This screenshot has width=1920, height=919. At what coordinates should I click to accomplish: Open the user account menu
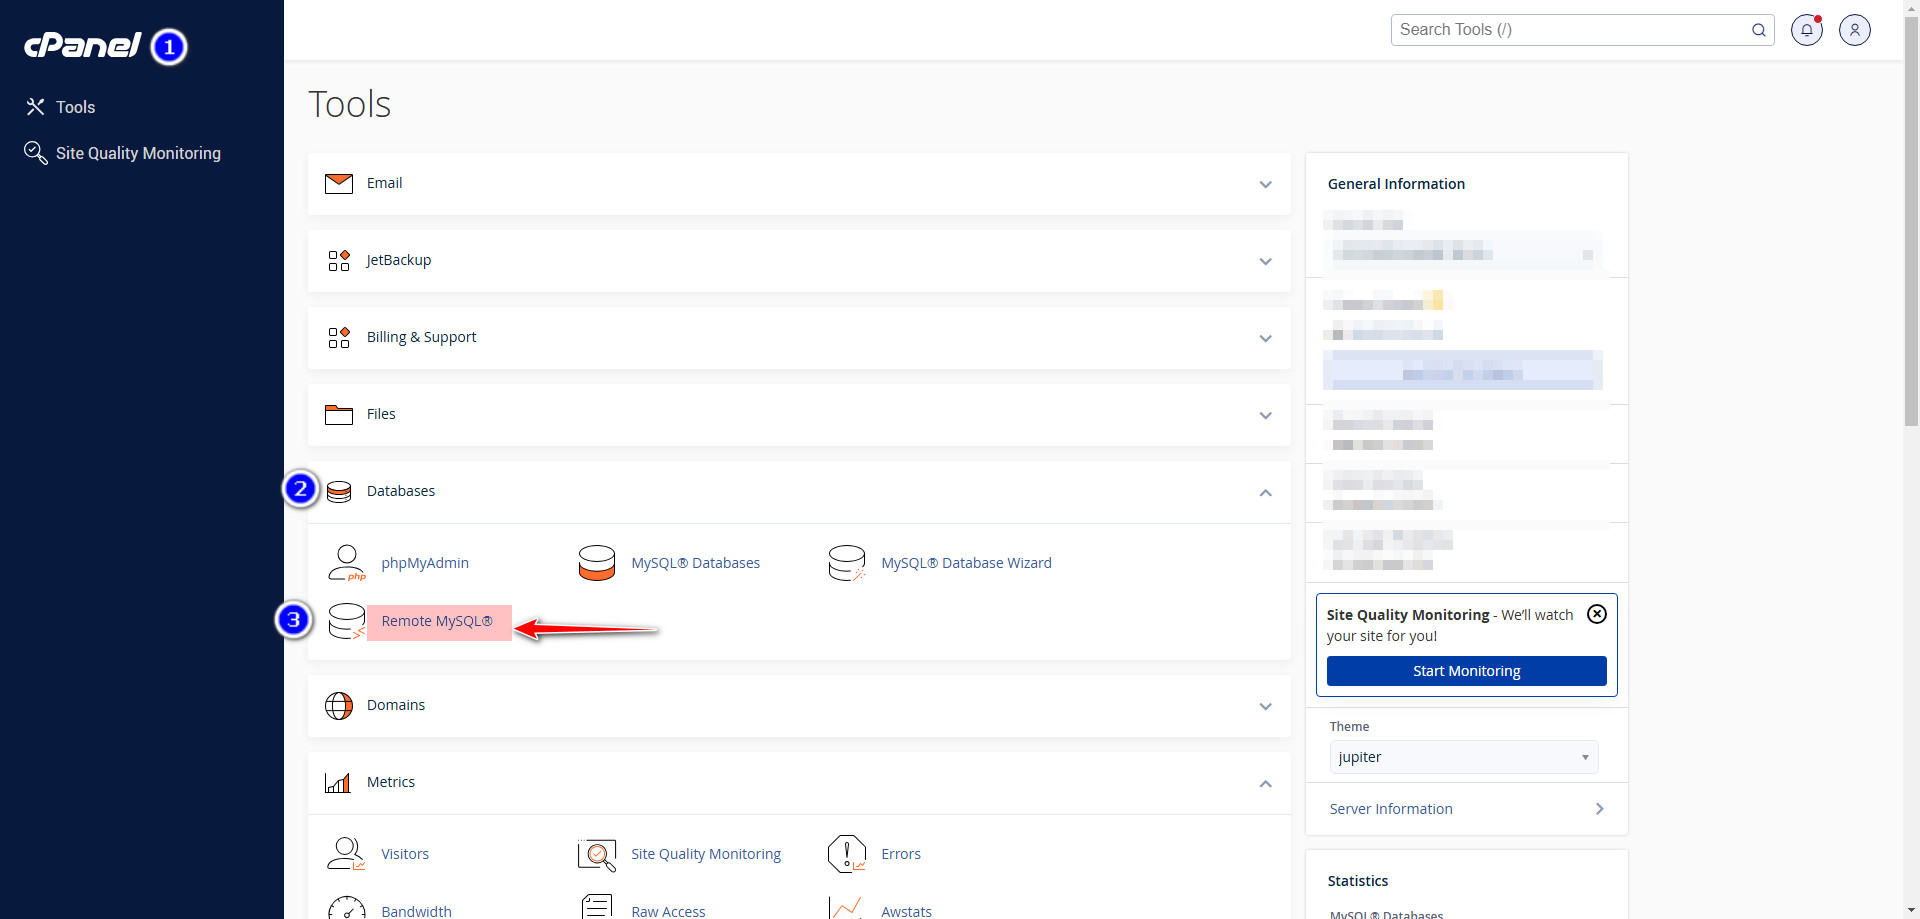1855,30
